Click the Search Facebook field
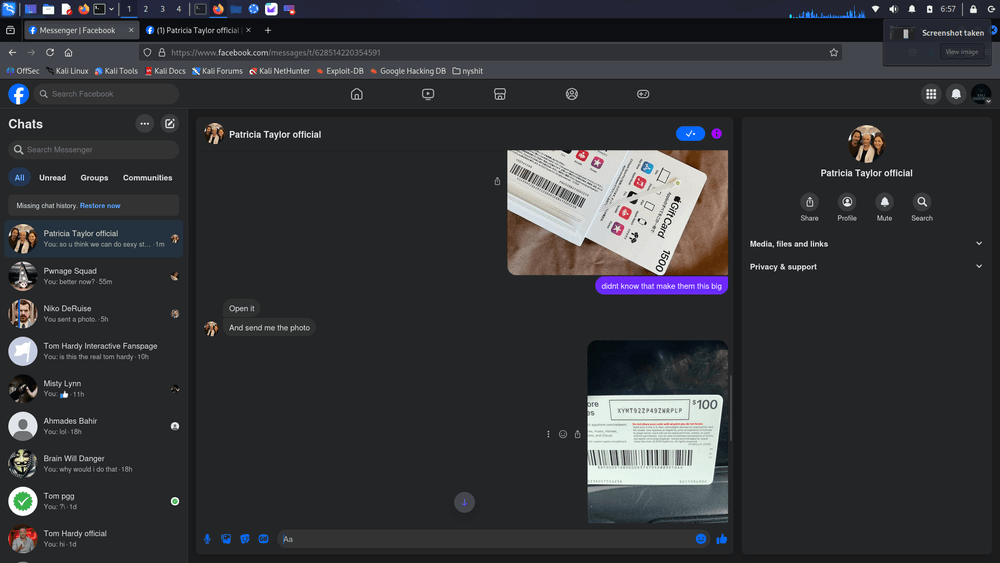1000x563 pixels. (107, 94)
